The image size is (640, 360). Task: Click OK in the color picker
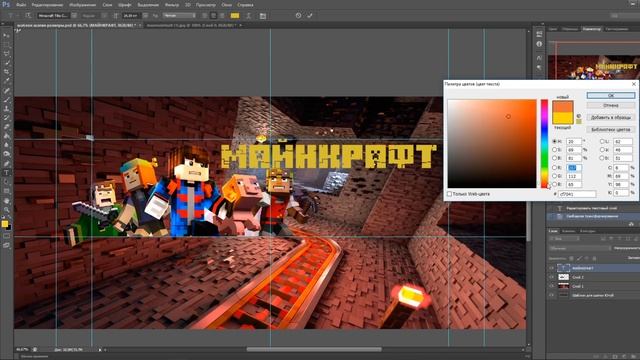click(x=611, y=95)
